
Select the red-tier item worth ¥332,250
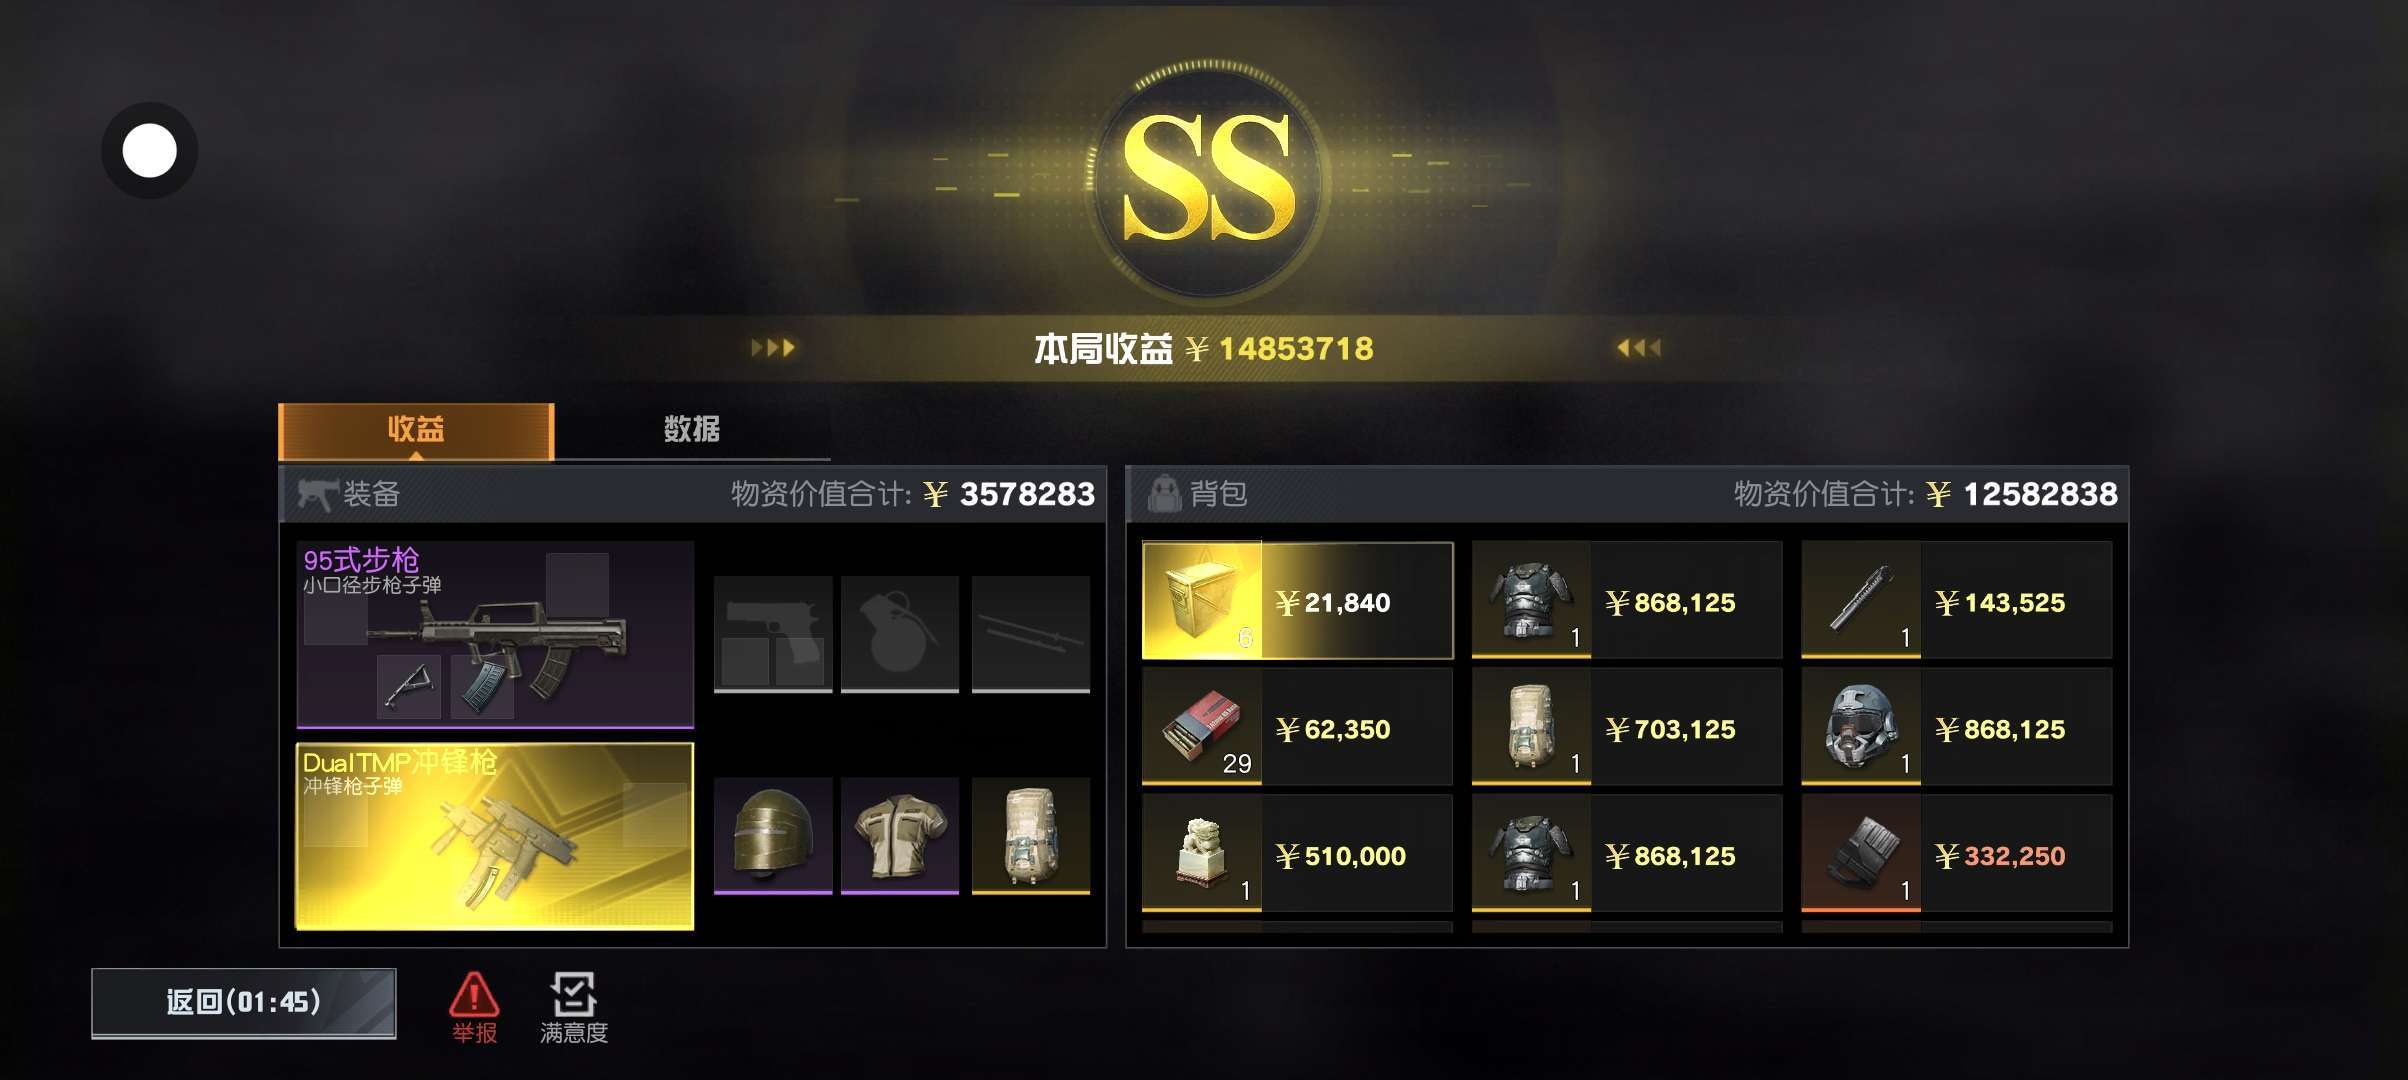(x=1956, y=853)
